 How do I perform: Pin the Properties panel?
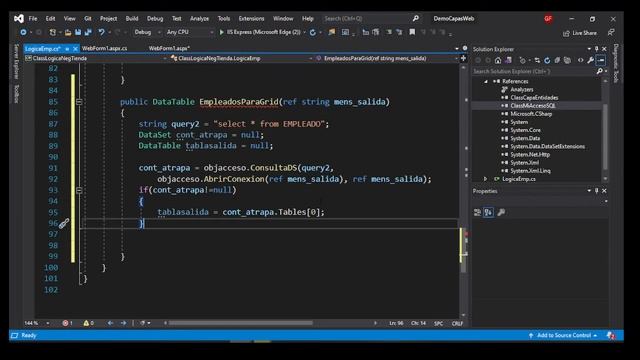click(596, 191)
